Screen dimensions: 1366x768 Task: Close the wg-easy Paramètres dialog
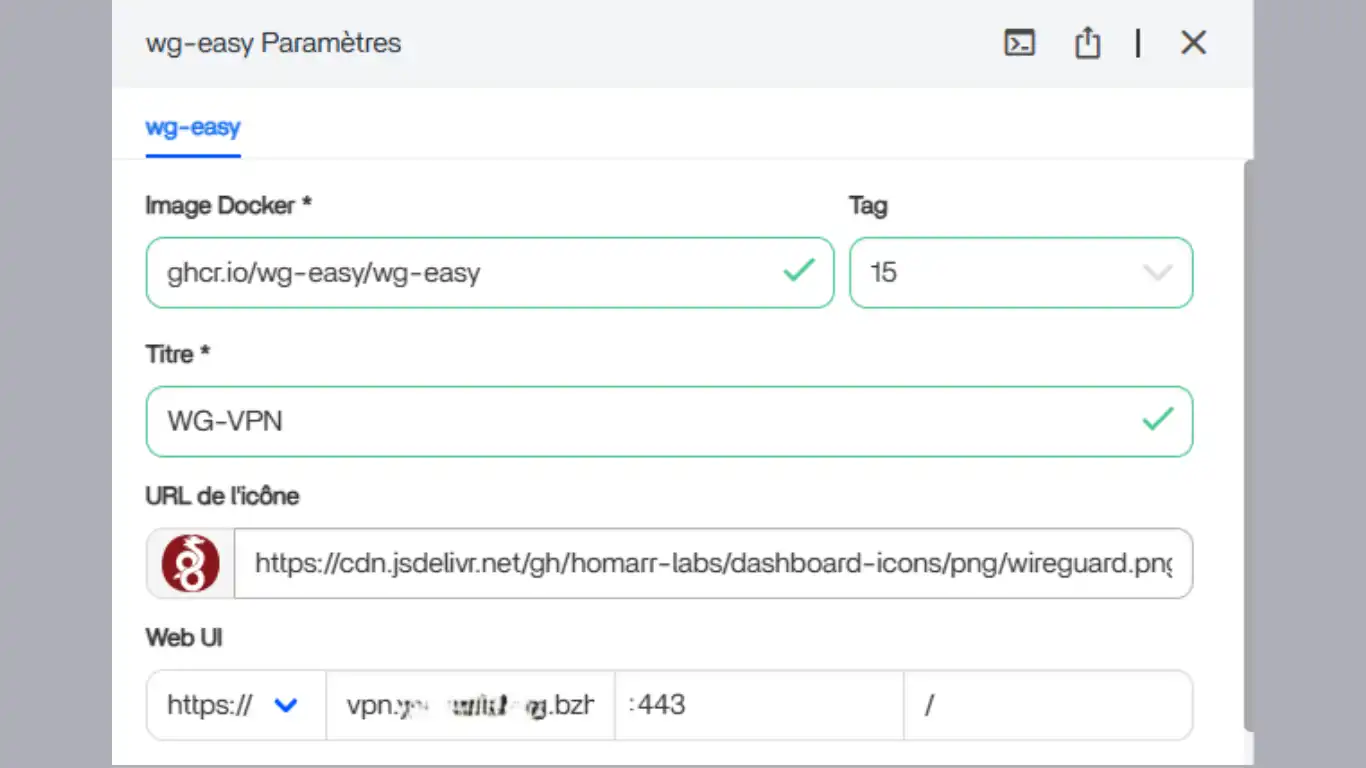(x=1193, y=43)
